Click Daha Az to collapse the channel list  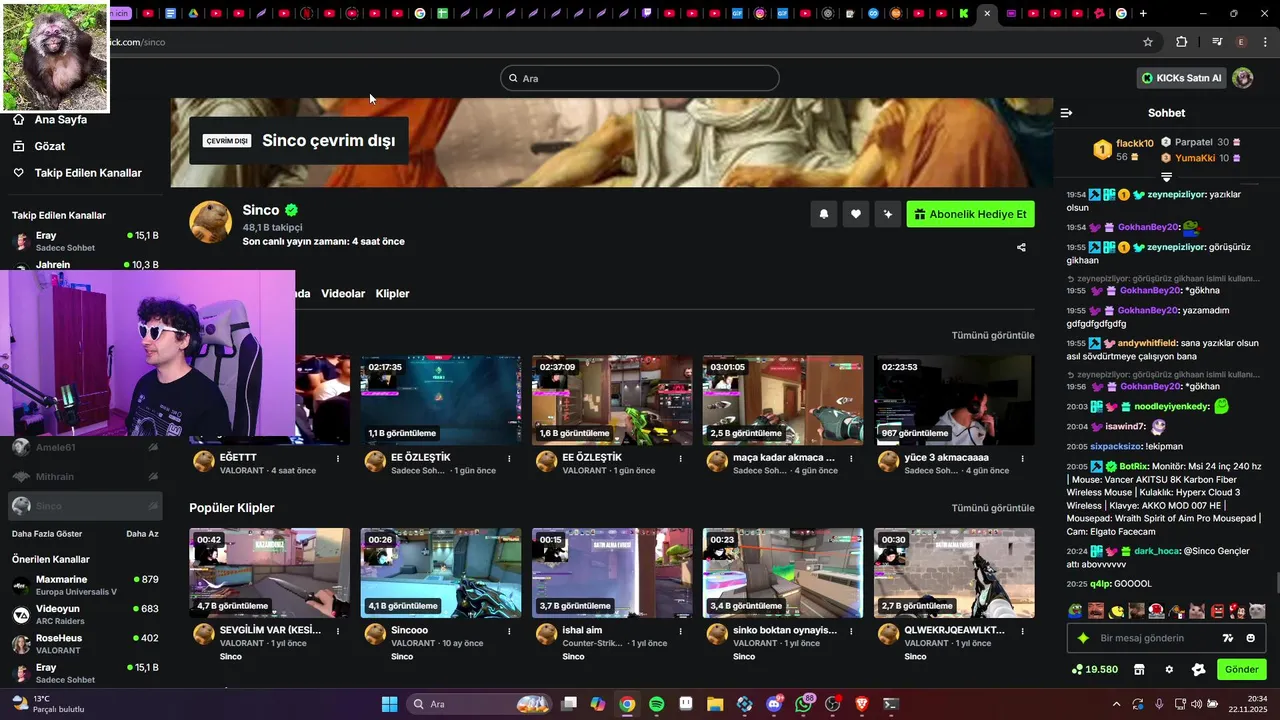(x=142, y=534)
